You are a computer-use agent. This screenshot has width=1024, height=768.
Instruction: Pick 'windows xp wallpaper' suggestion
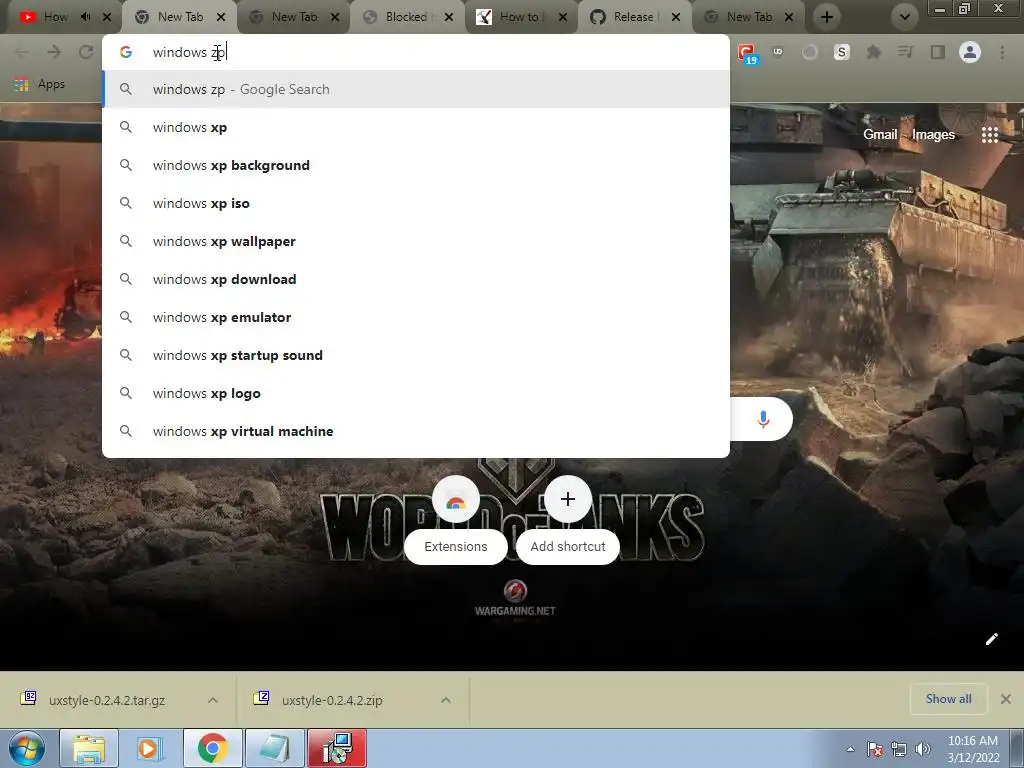coord(415,241)
